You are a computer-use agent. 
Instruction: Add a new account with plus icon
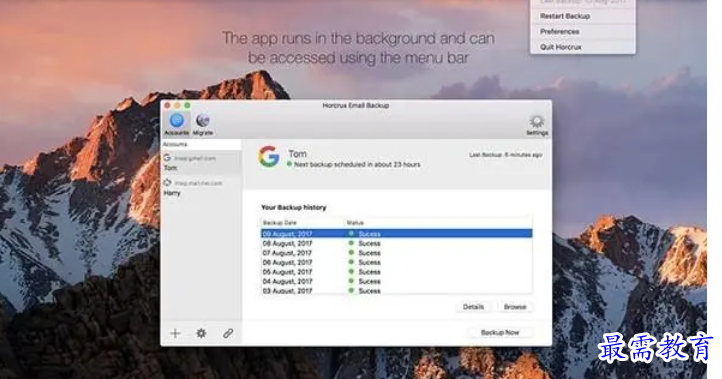coord(175,333)
